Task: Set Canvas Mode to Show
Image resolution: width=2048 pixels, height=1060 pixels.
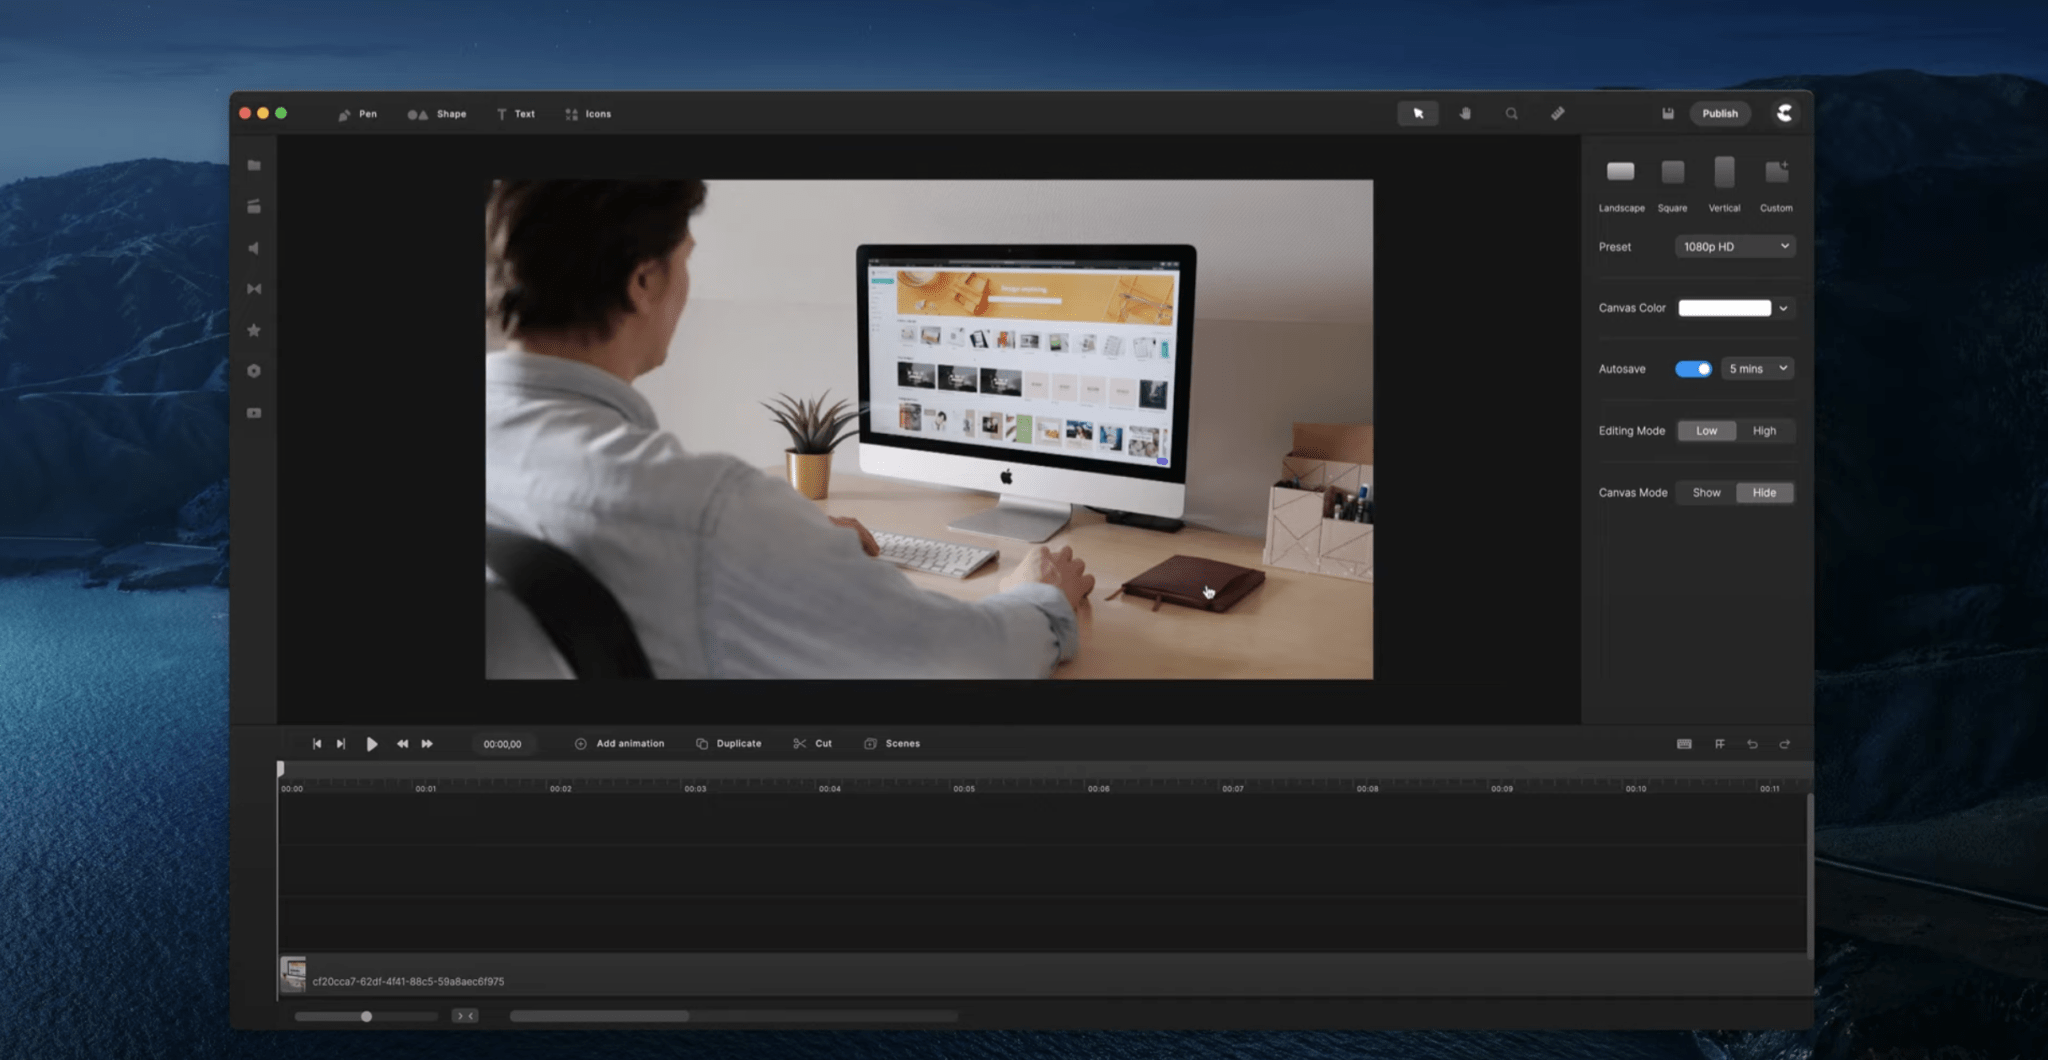Action: (1705, 492)
